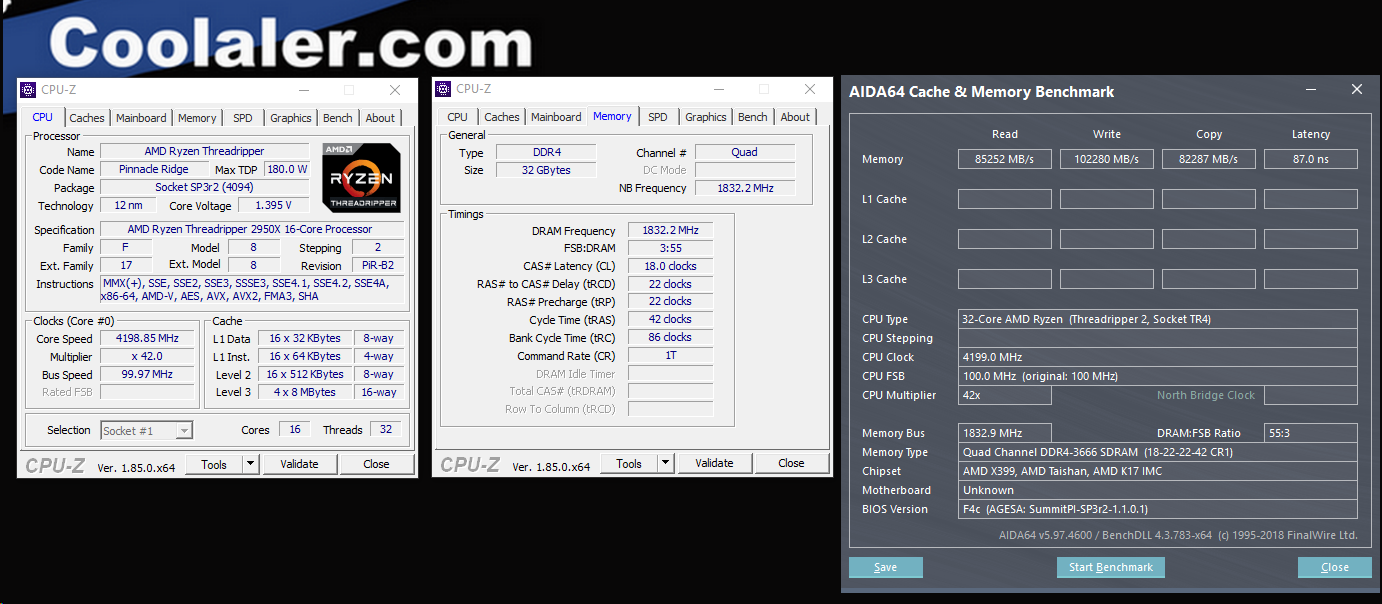1382x604 pixels.
Task: Click Validate in the CPU-Z CPU window
Action: pyautogui.click(x=299, y=464)
